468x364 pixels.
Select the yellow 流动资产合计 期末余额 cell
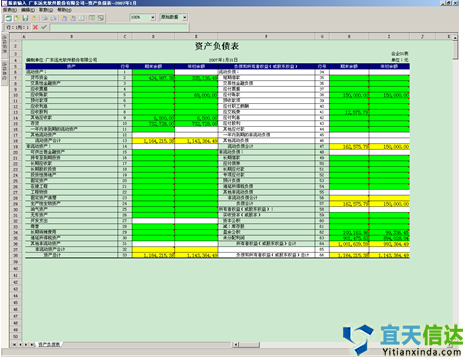(x=153, y=141)
